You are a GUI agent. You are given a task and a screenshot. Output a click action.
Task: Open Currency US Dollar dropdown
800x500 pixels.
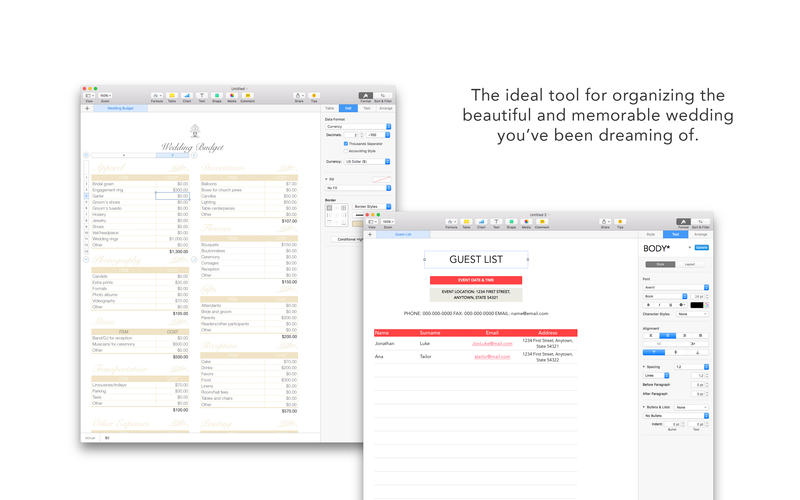[367, 161]
